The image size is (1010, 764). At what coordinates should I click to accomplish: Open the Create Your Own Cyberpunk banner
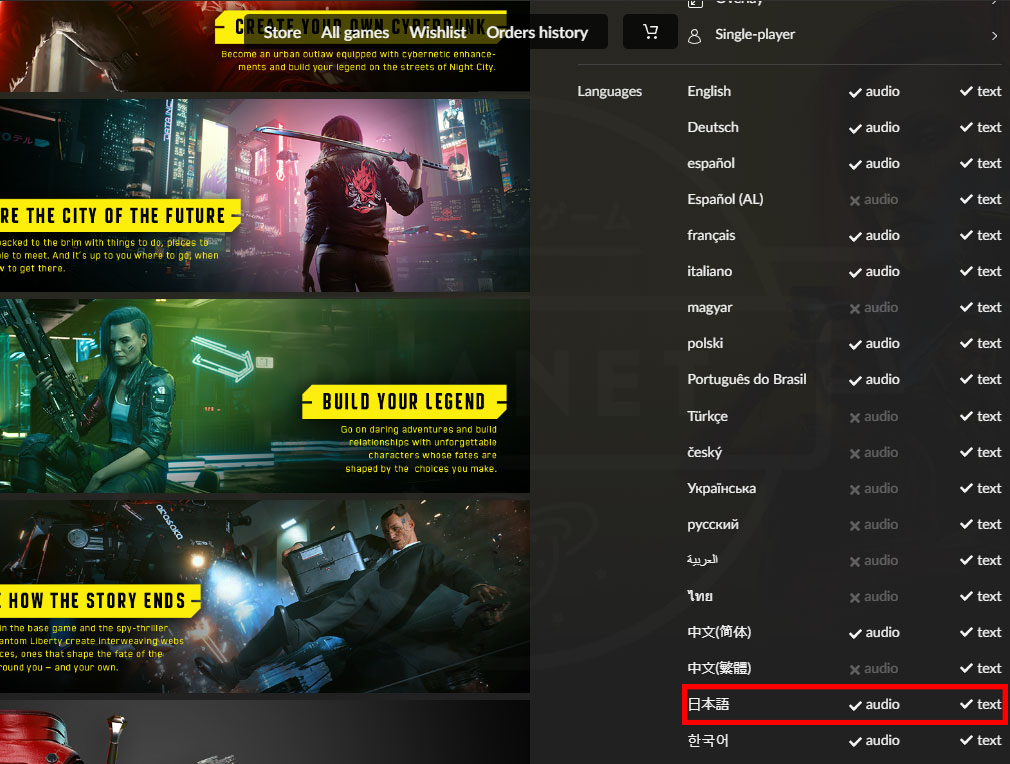(x=265, y=46)
